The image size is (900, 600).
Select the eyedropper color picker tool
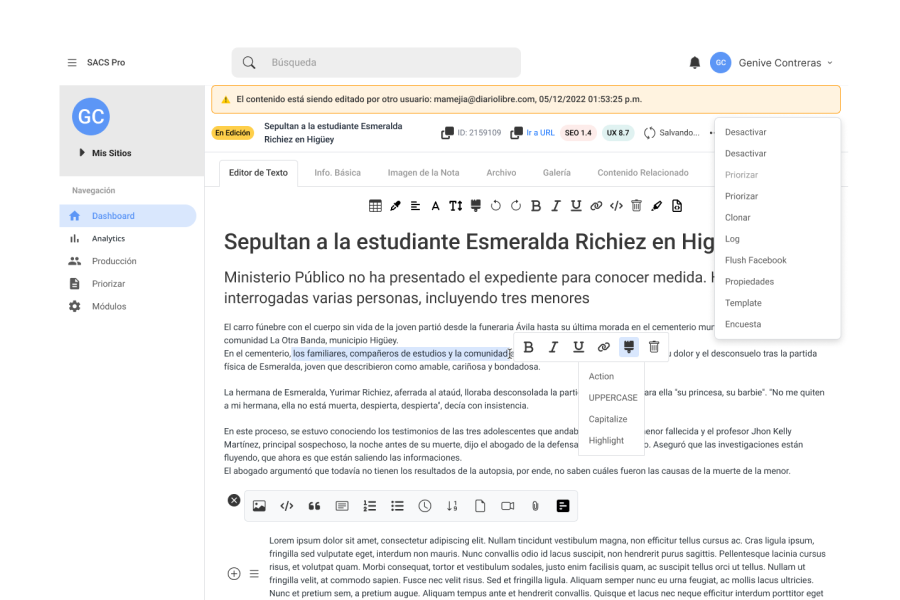pyautogui.click(x=395, y=206)
